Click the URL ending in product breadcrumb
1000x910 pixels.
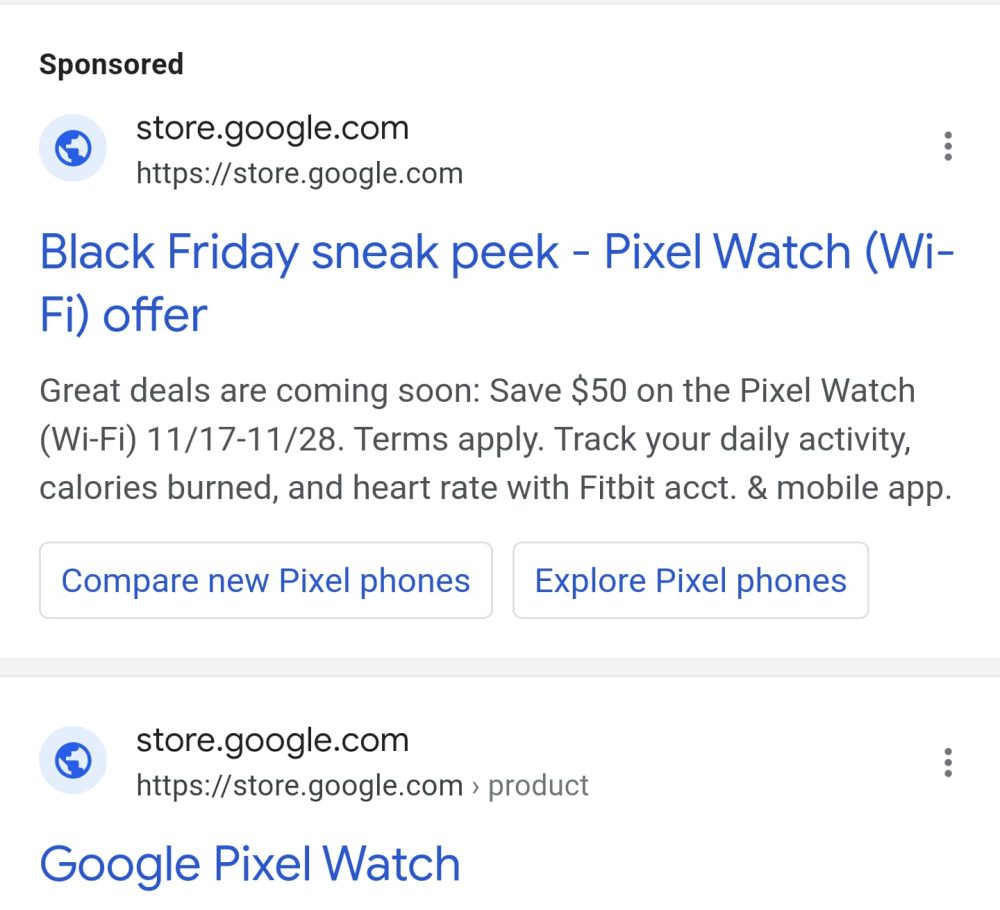[299, 786]
